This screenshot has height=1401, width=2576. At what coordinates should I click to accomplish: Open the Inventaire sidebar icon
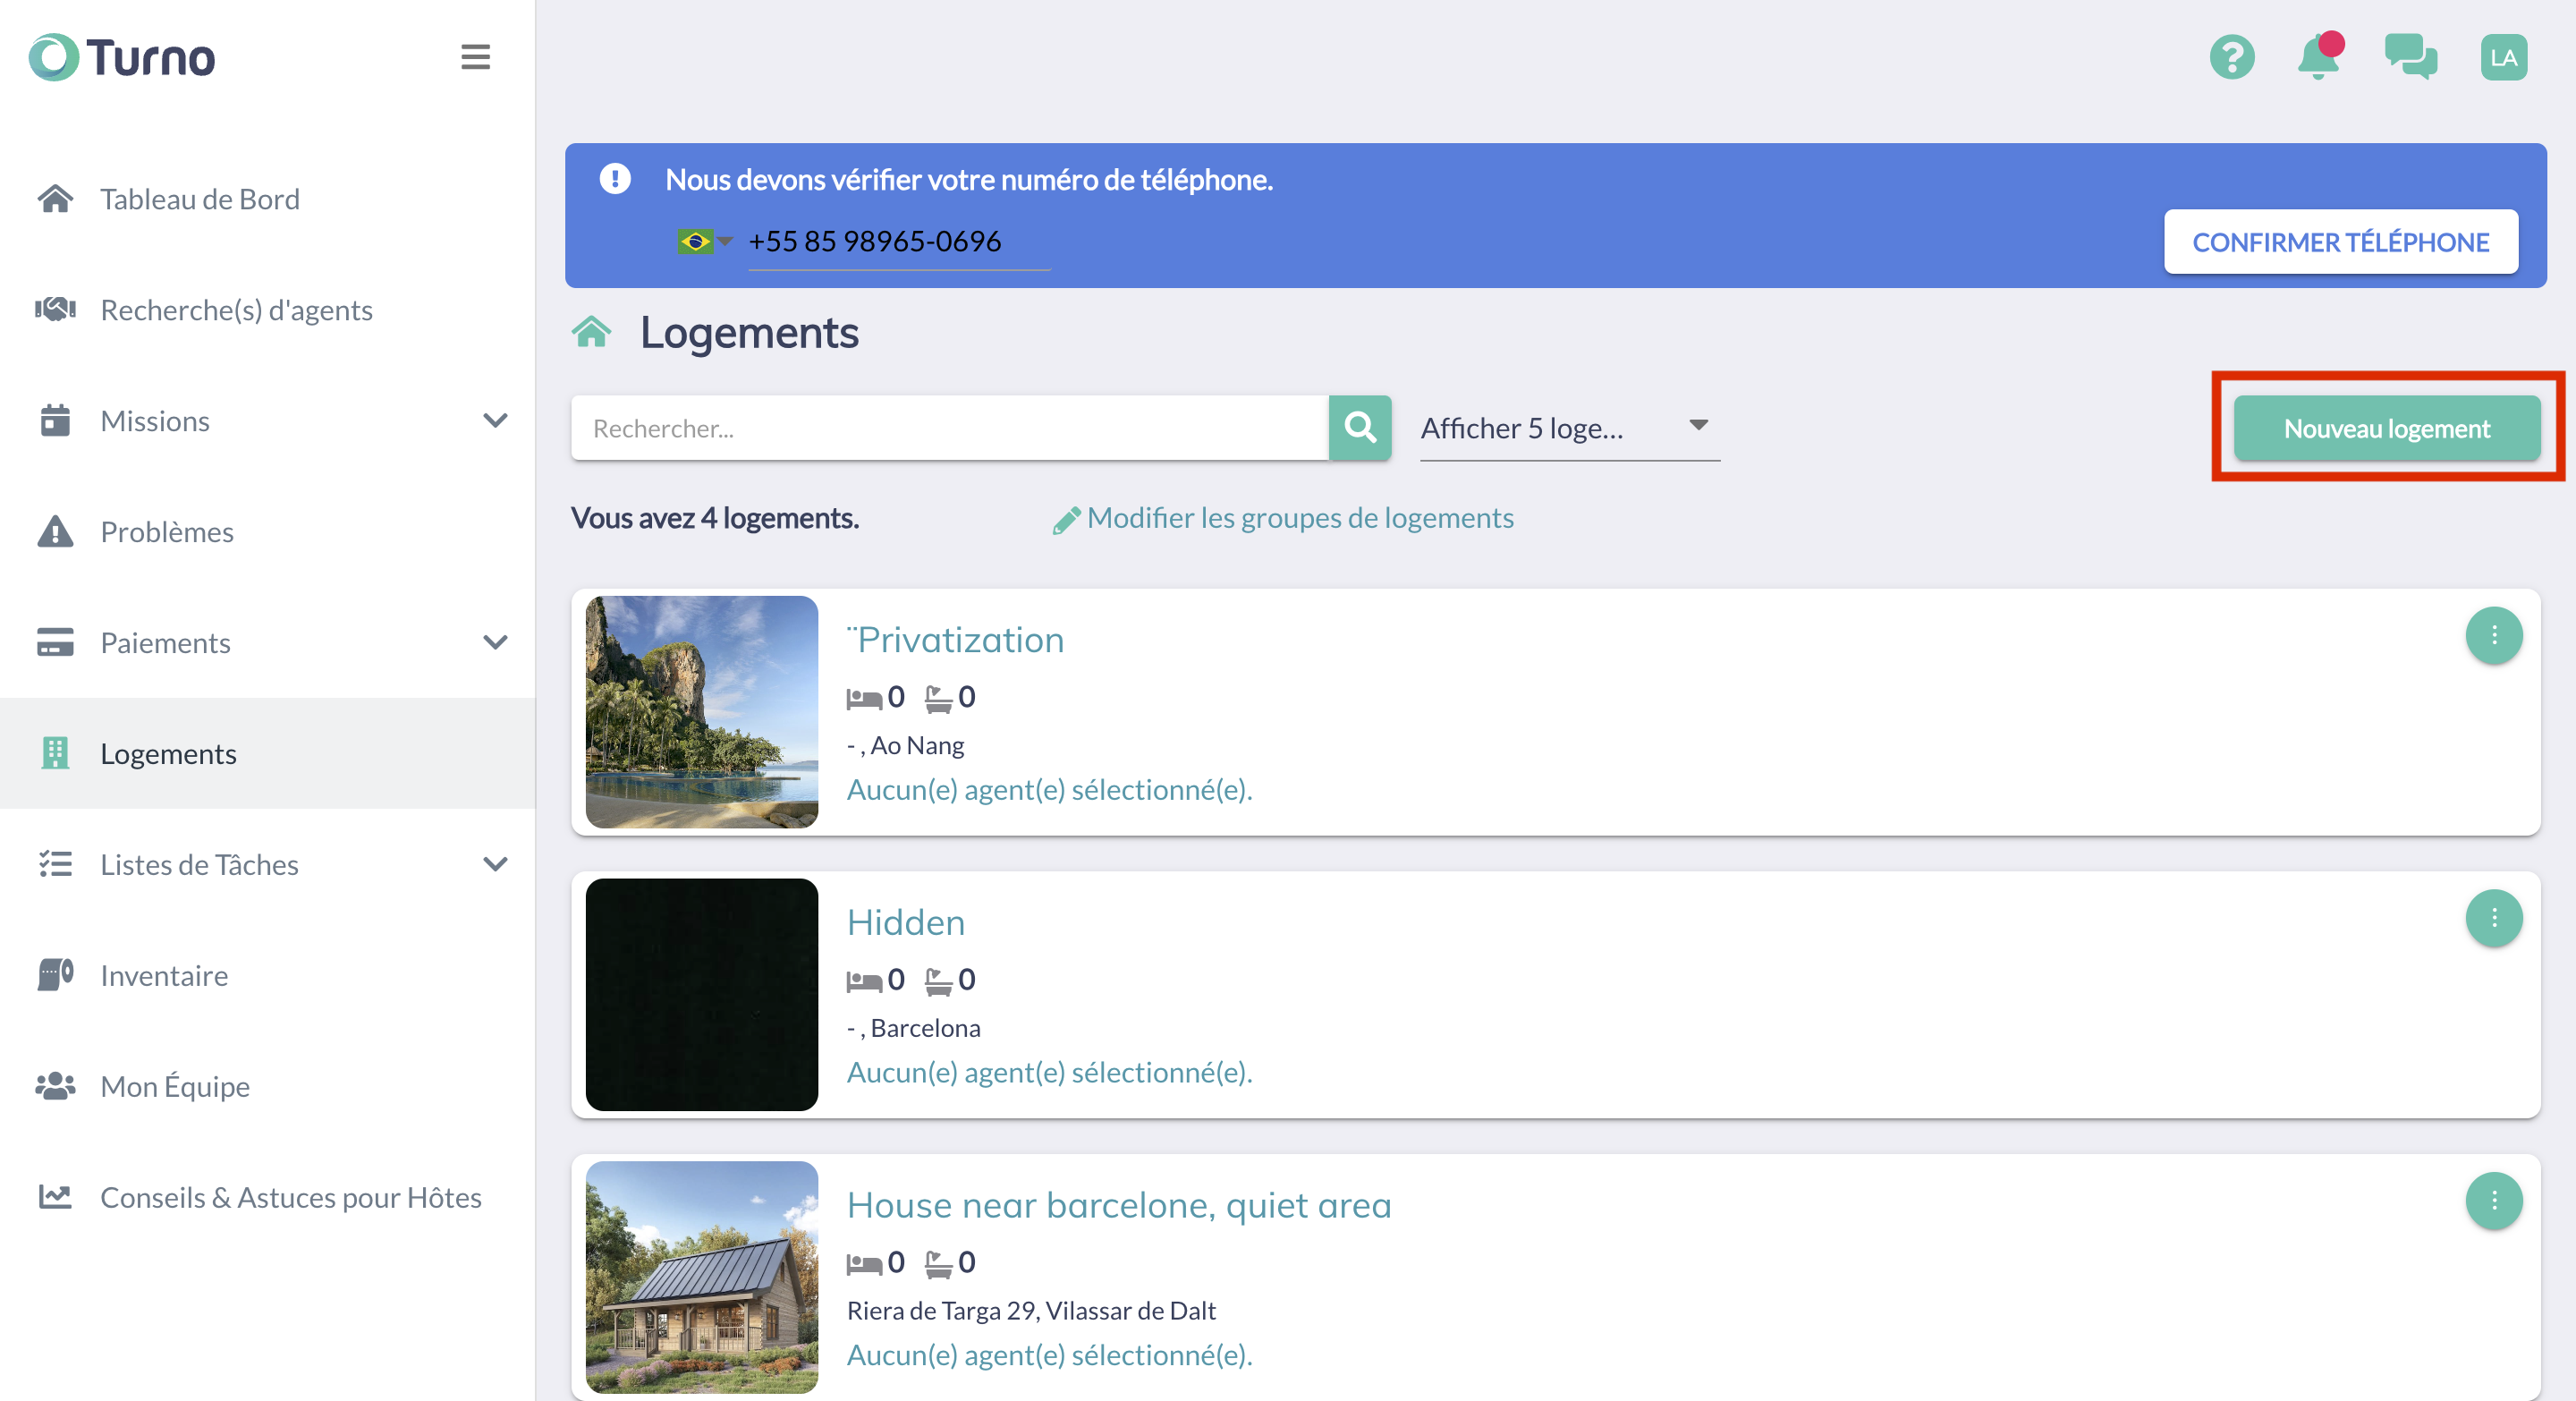pos(55,975)
